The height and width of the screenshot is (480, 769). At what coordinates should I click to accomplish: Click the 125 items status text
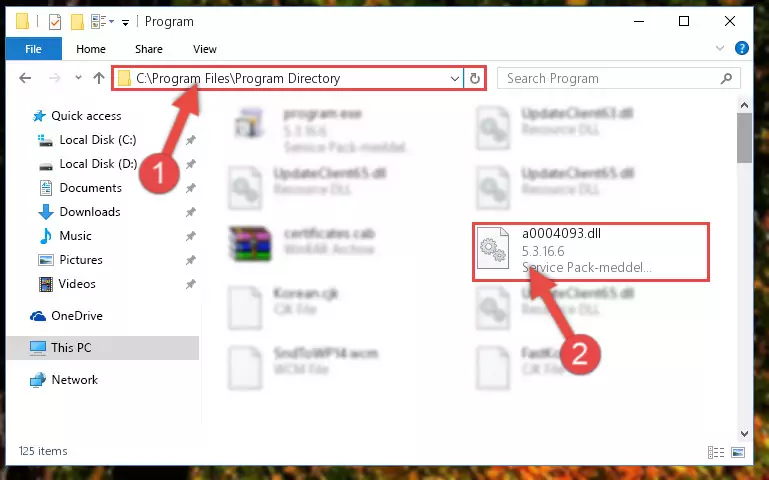tap(43, 451)
